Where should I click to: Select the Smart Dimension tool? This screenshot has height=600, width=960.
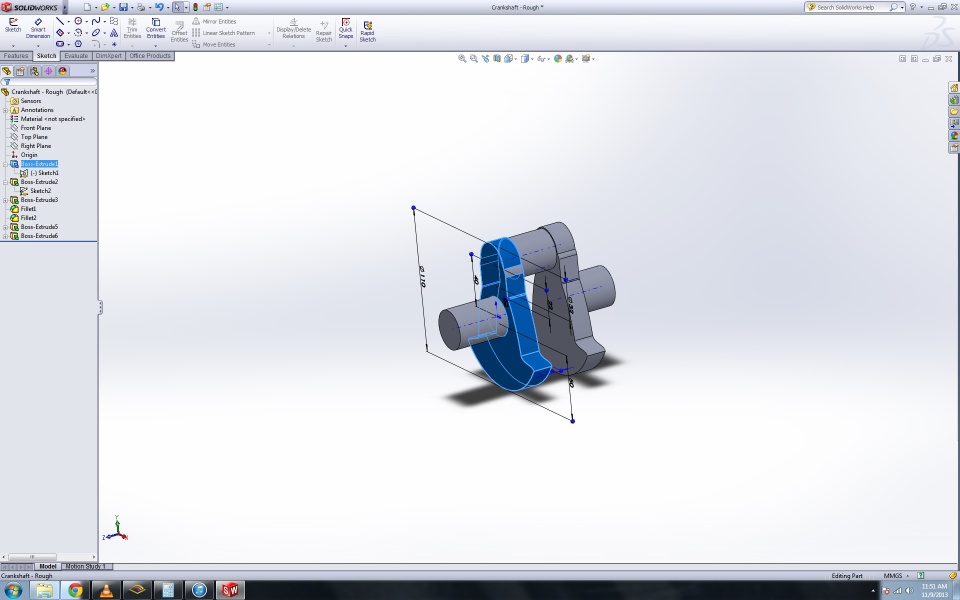pos(38,28)
